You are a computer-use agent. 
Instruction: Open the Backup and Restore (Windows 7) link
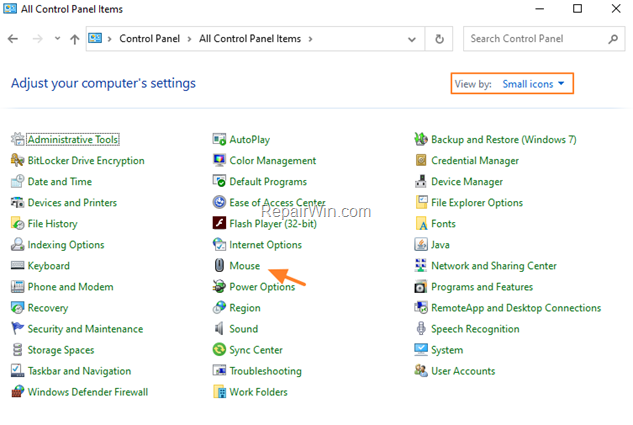pyautogui.click(x=504, y=140)
